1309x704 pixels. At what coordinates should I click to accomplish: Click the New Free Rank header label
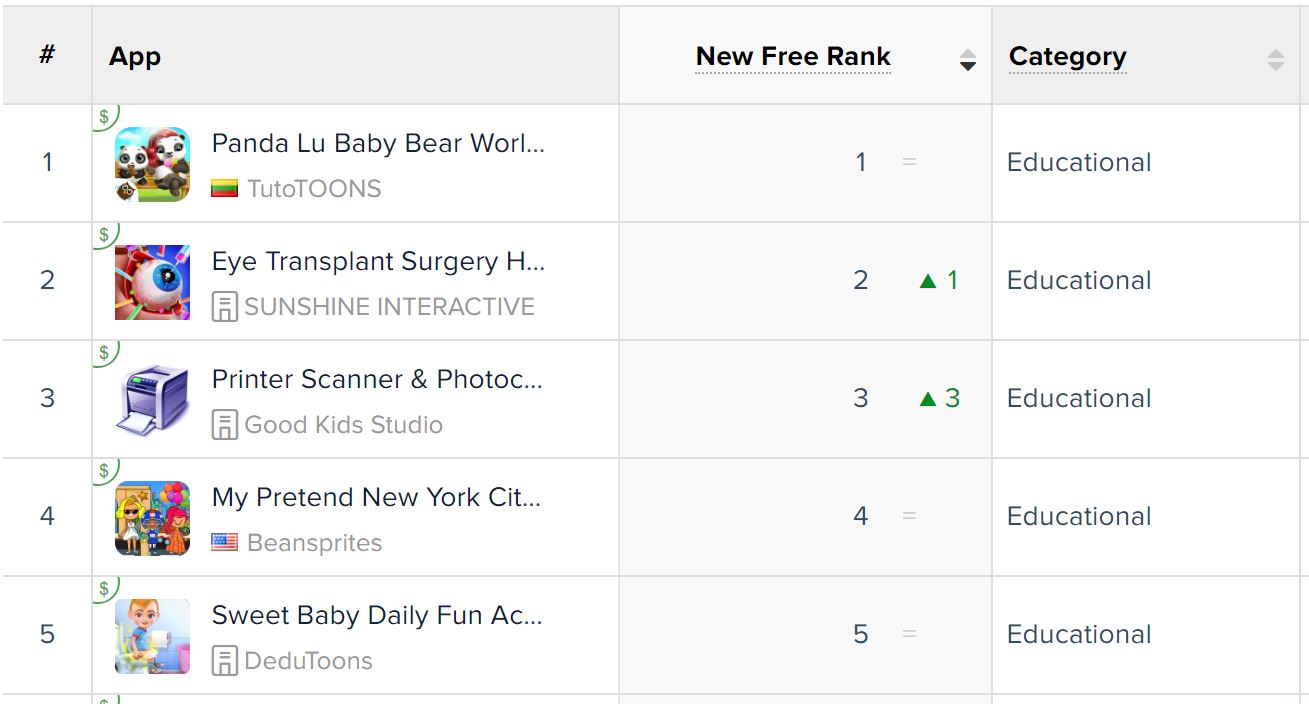click(793, 57)
